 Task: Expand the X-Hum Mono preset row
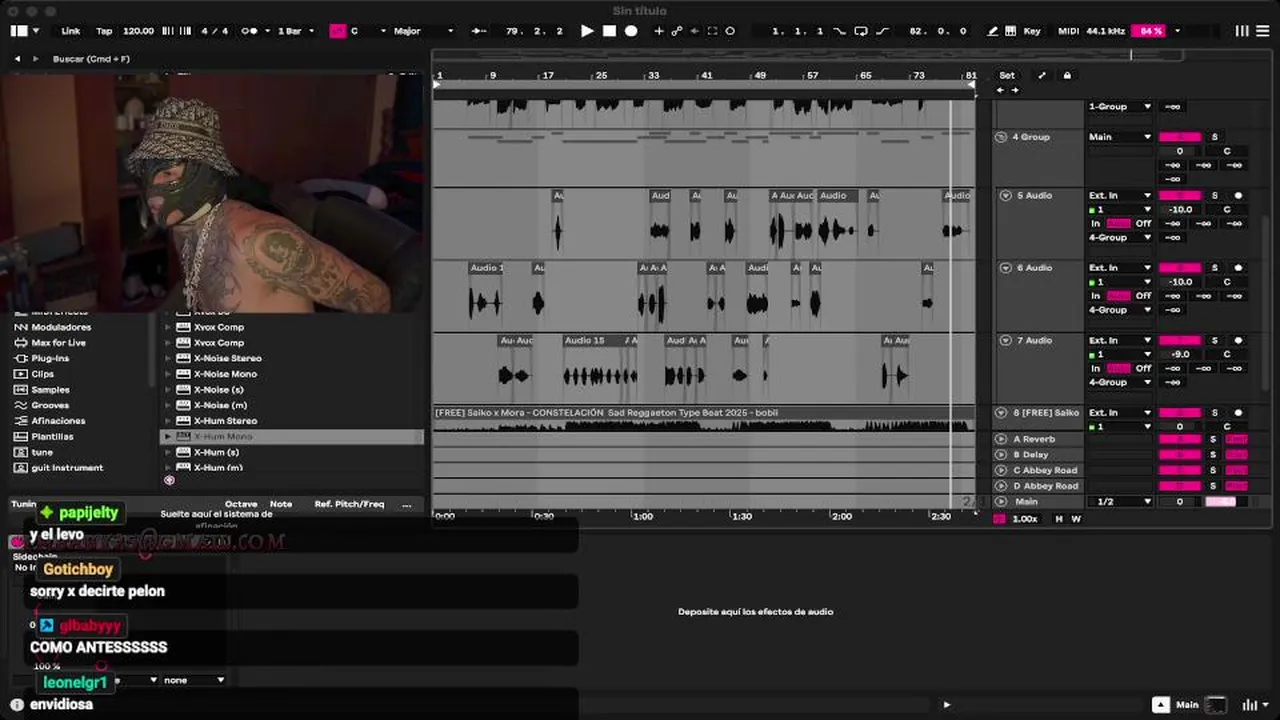coord(167,437)
